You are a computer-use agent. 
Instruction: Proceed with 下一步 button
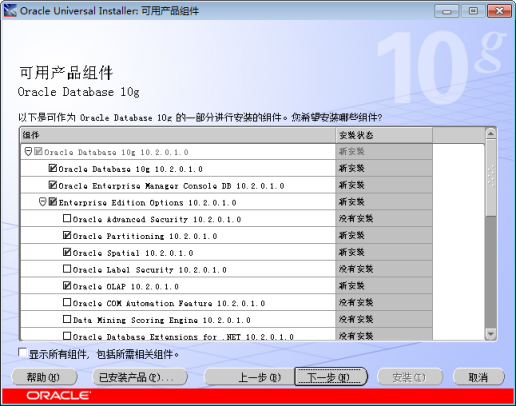(331, 377)
